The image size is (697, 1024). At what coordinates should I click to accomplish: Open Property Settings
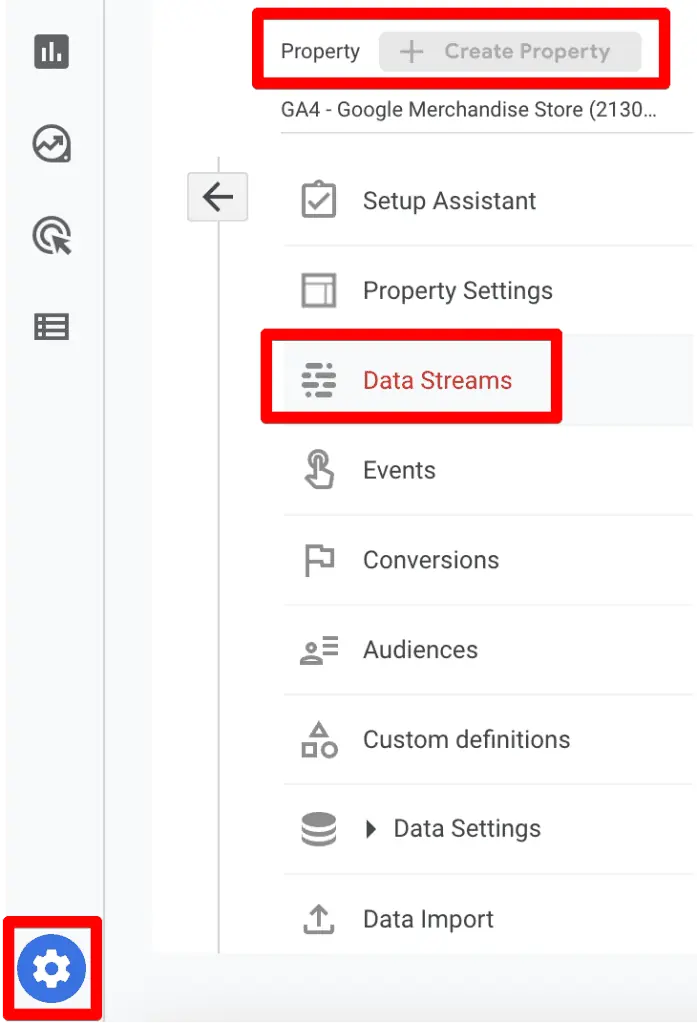[457, 291]
